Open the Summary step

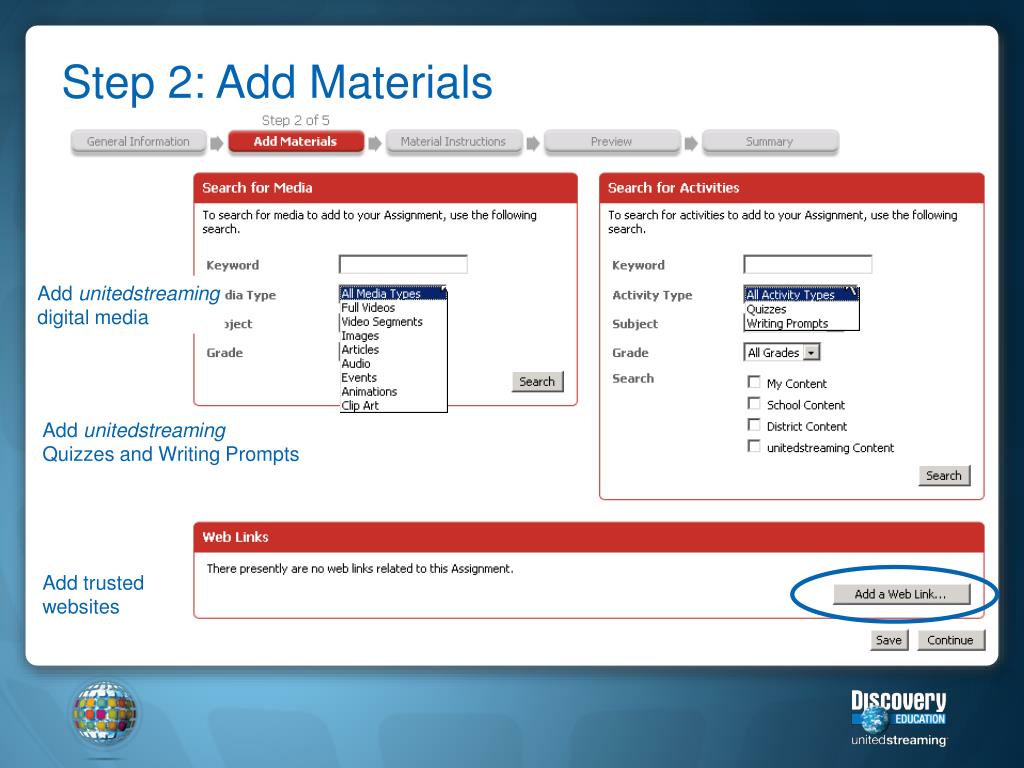(769, 142)
